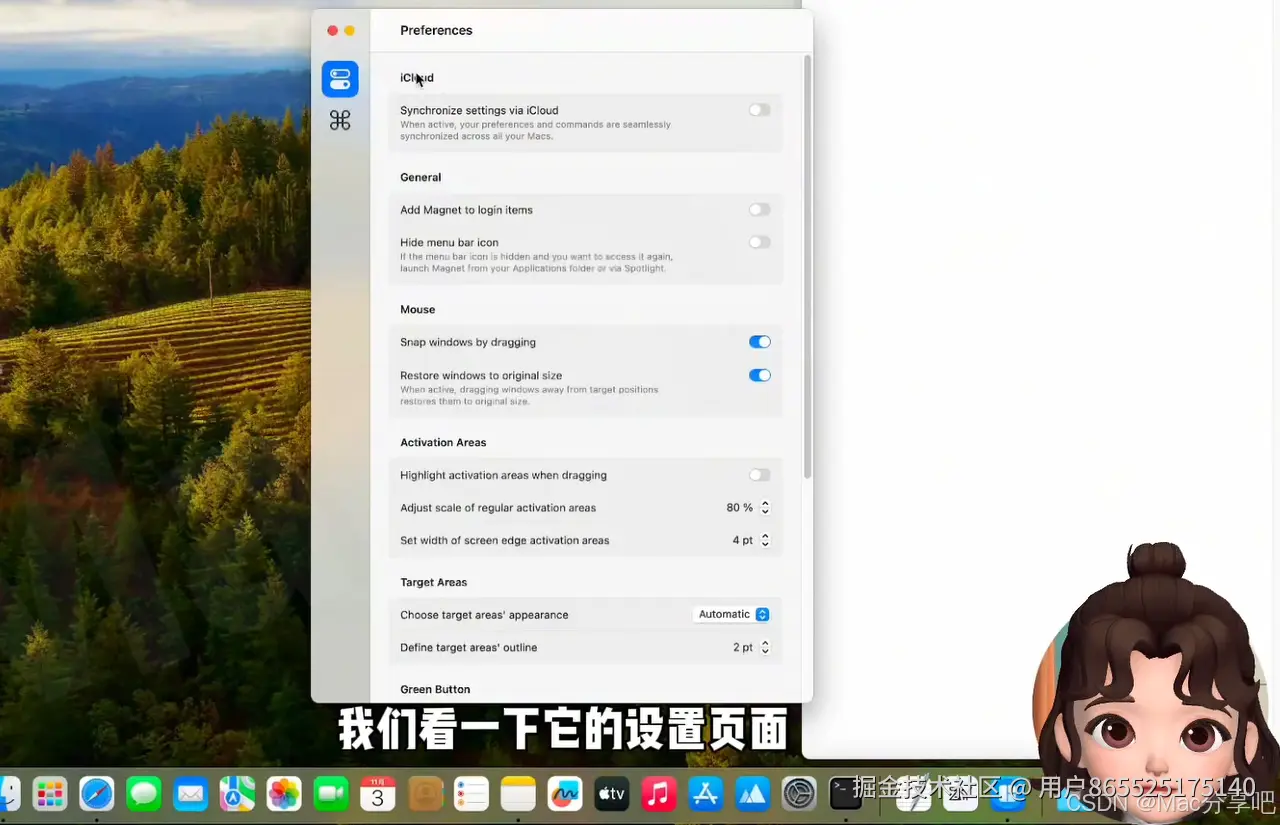Click the screen edge activation width stepper
This screenshot has height=825, width=1280.
coord(765,540)
